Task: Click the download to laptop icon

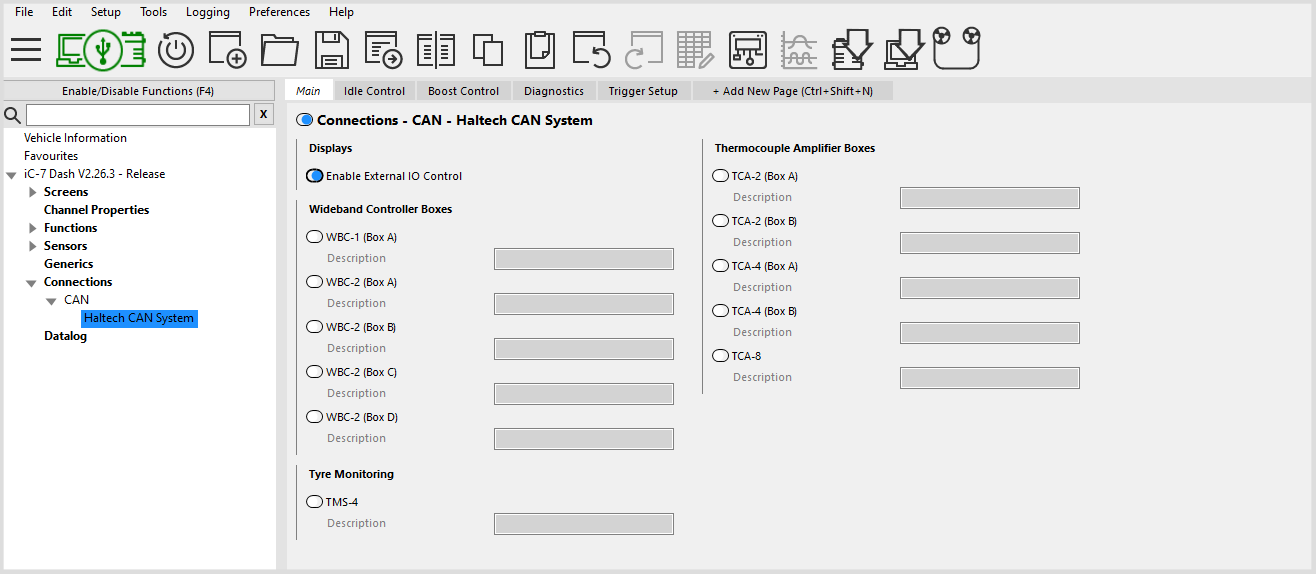Action: coord(905,49)
